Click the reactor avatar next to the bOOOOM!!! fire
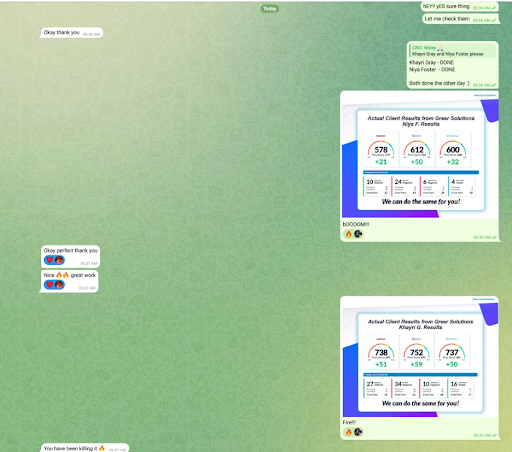Screen dimensions: 512x452 pos(358,234)
